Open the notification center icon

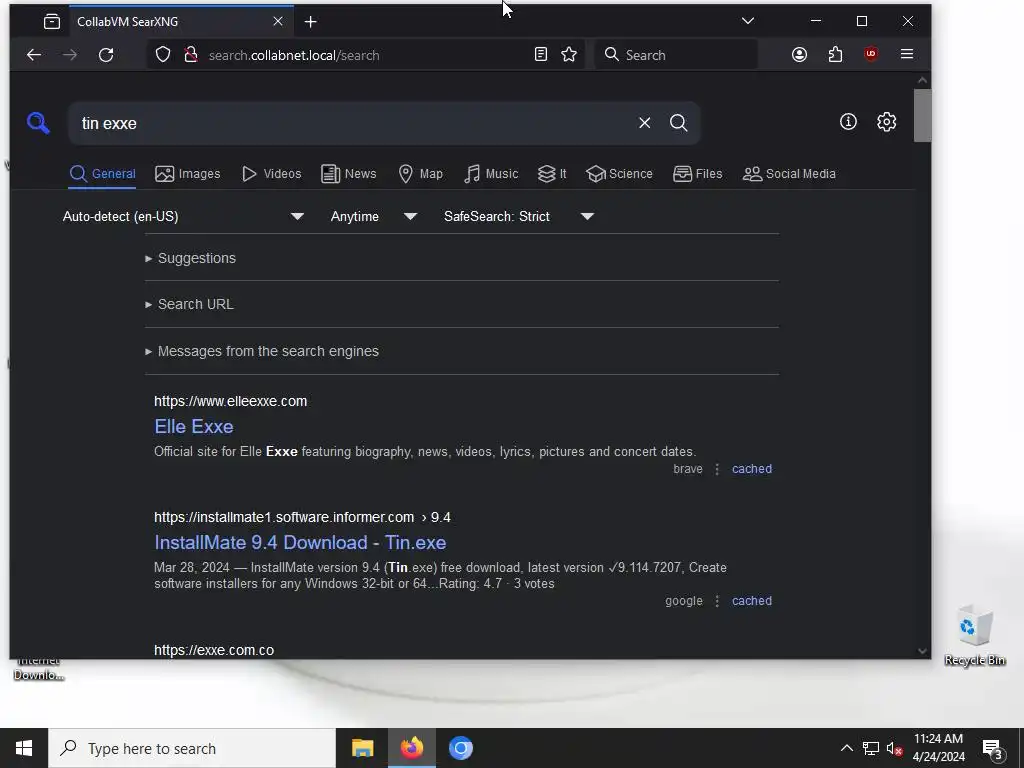pos(993,749)
